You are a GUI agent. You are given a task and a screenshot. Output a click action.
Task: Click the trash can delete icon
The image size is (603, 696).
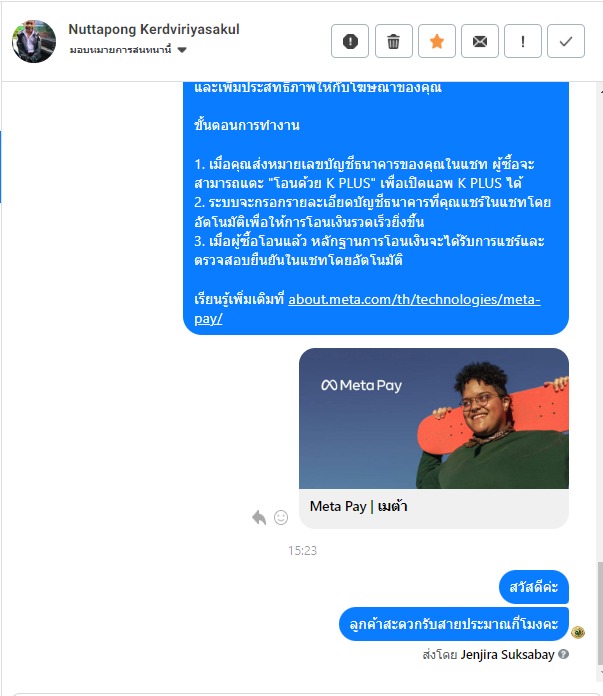click(393, 41)
